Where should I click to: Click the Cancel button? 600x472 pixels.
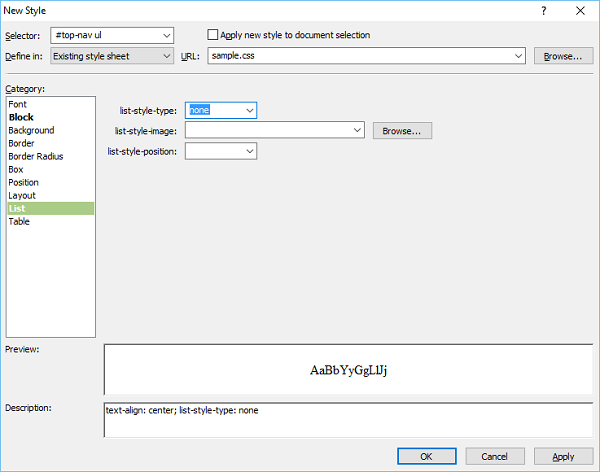click(x=495, y=456)
